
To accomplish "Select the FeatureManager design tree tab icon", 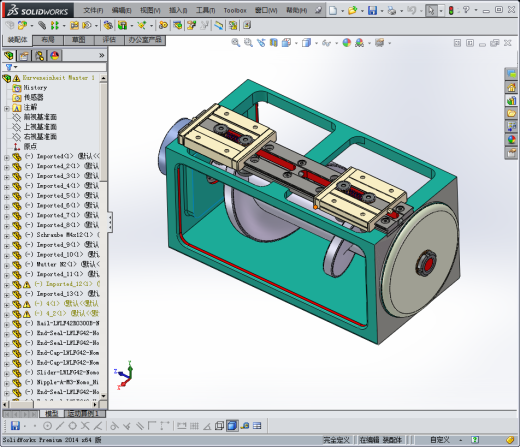I will pos(9,55).
